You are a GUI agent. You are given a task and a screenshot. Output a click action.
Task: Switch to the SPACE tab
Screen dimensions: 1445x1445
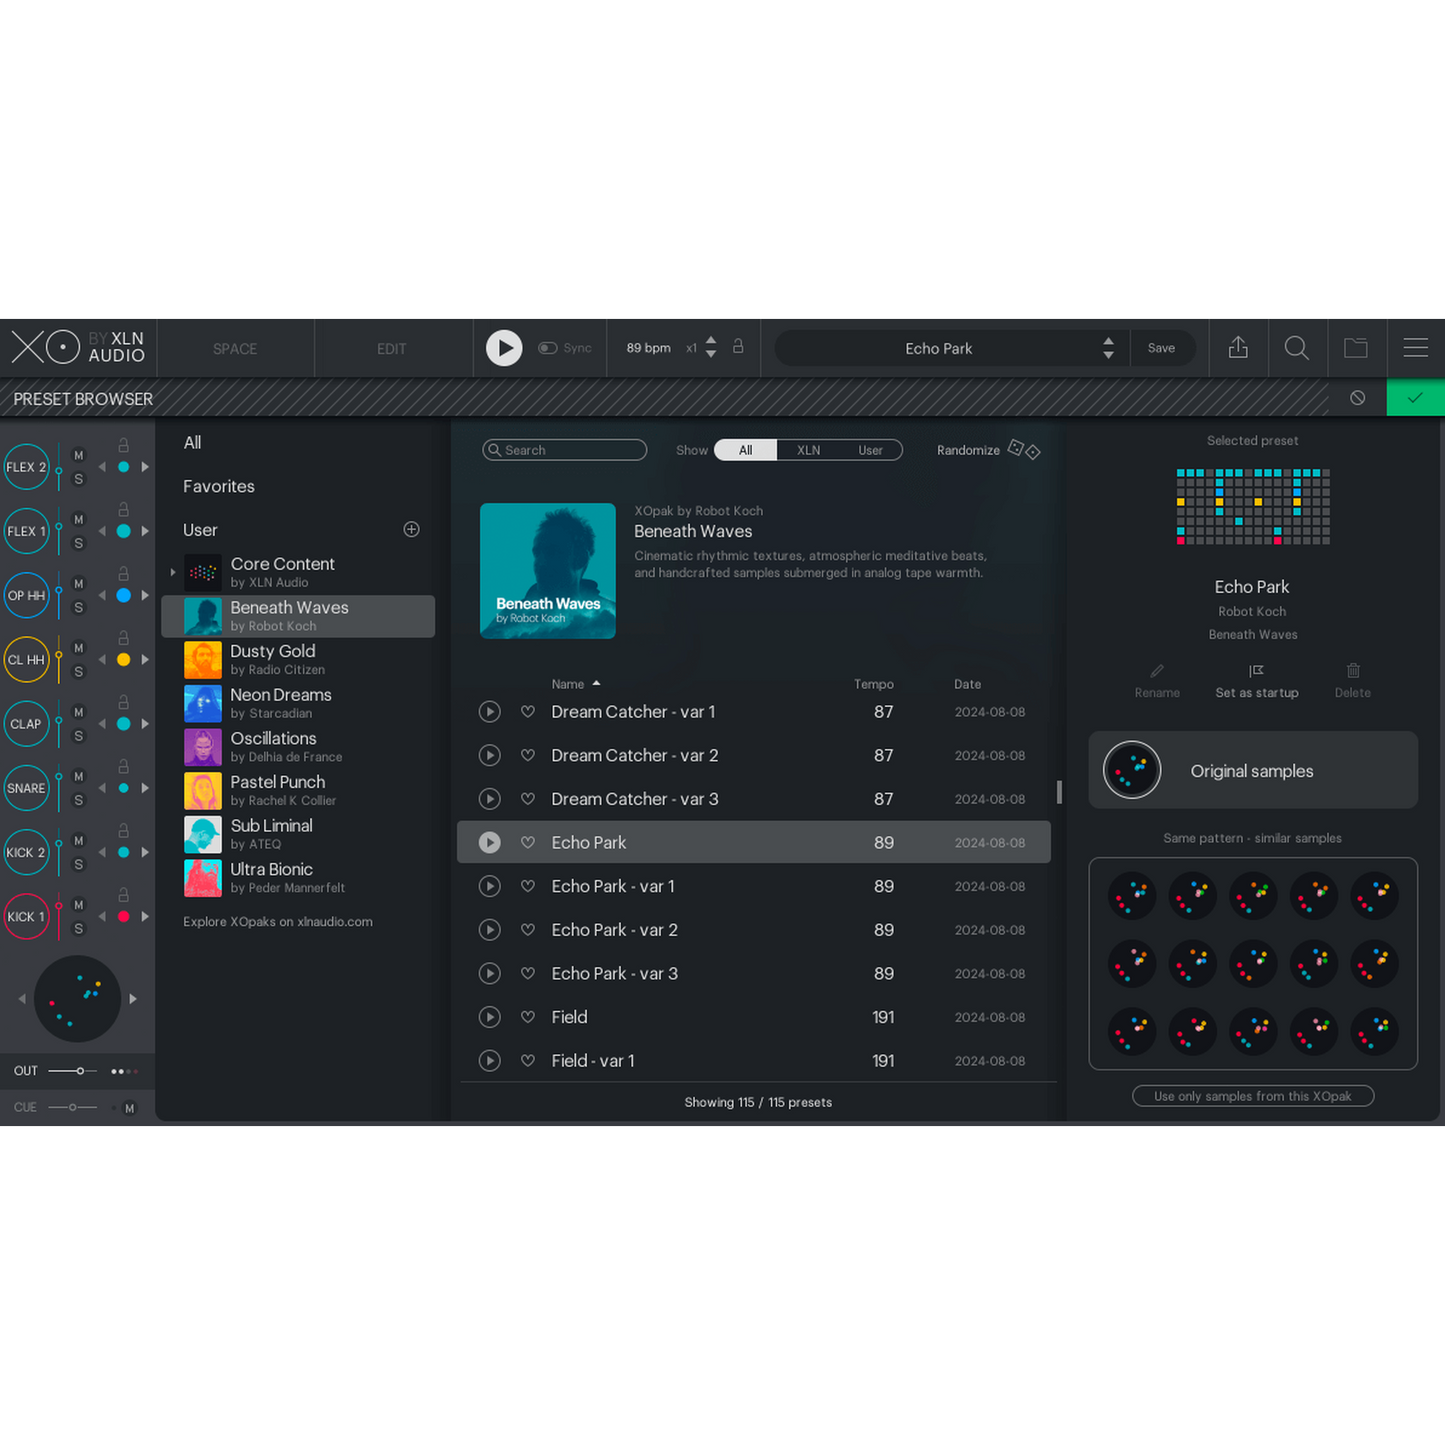(x=235, y=349)
